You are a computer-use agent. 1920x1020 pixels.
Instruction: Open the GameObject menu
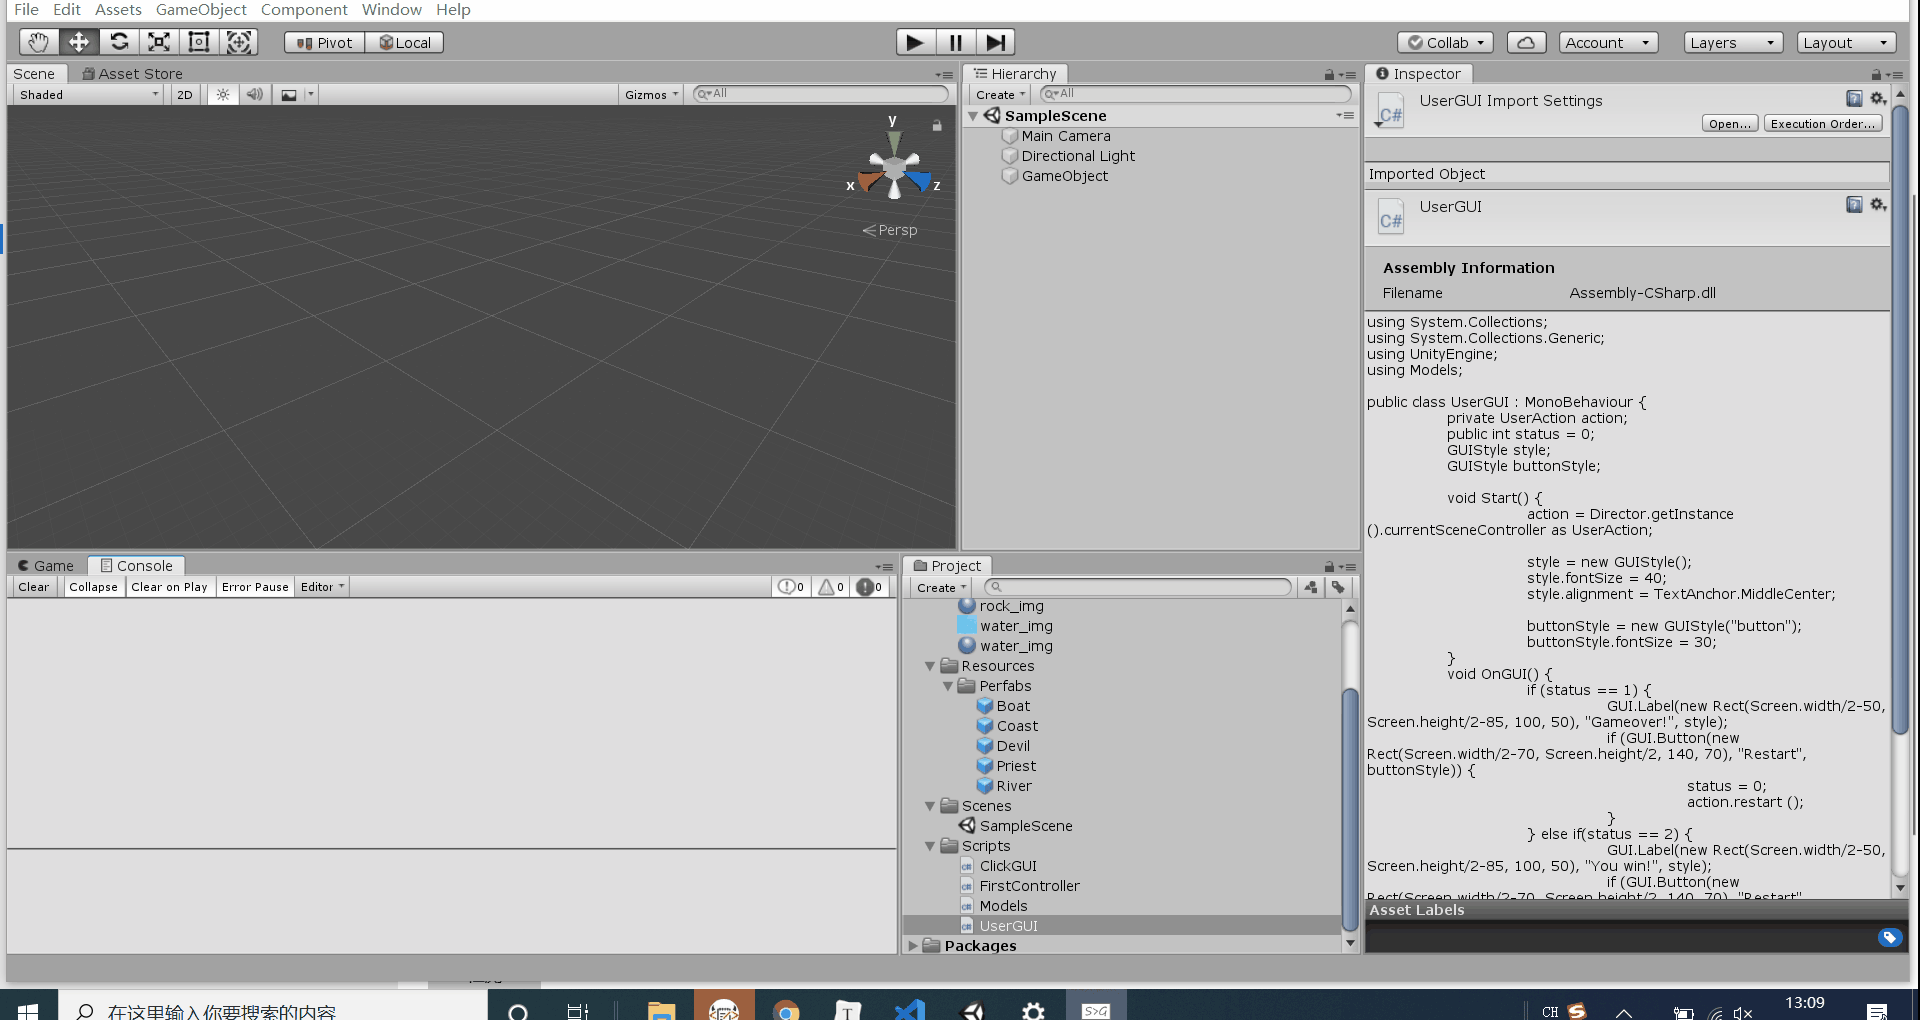point(201,10)
